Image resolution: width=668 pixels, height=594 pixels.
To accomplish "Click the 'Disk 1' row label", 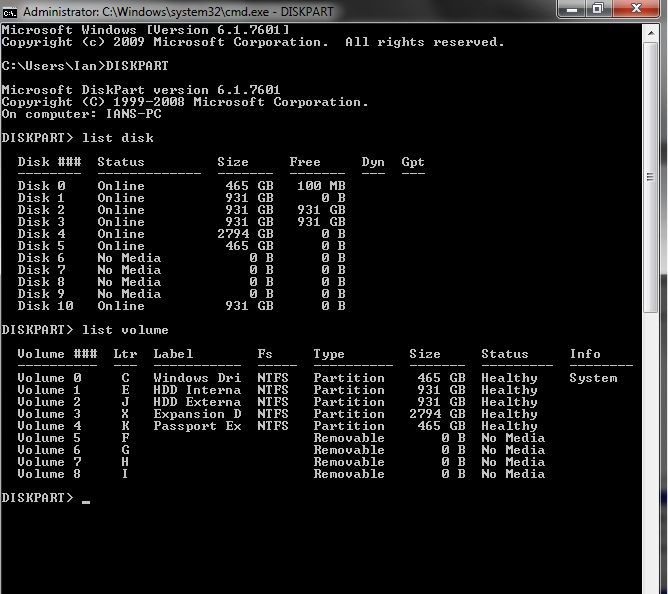I will point(41,198).
